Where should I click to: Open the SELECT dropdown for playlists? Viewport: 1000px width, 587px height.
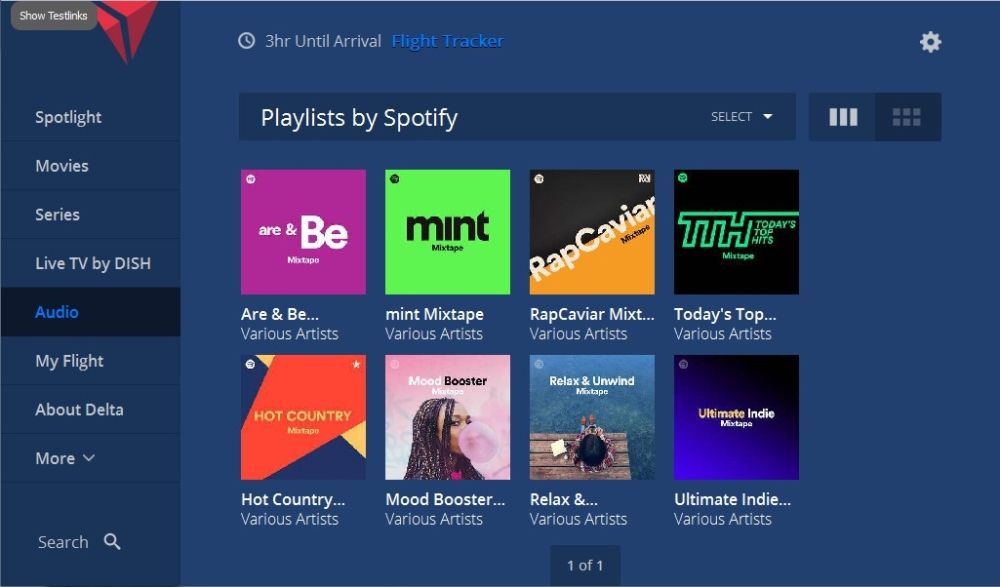click(740, 116)
